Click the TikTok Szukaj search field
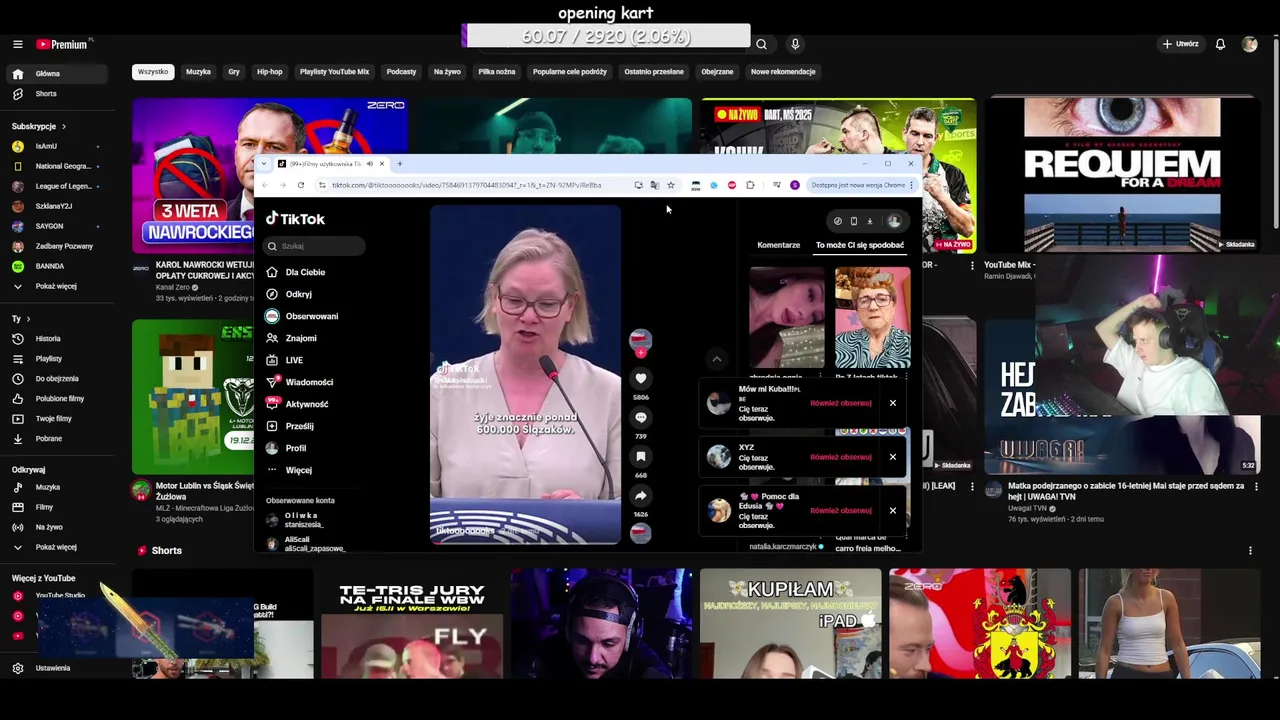 (x=315, y=246)
